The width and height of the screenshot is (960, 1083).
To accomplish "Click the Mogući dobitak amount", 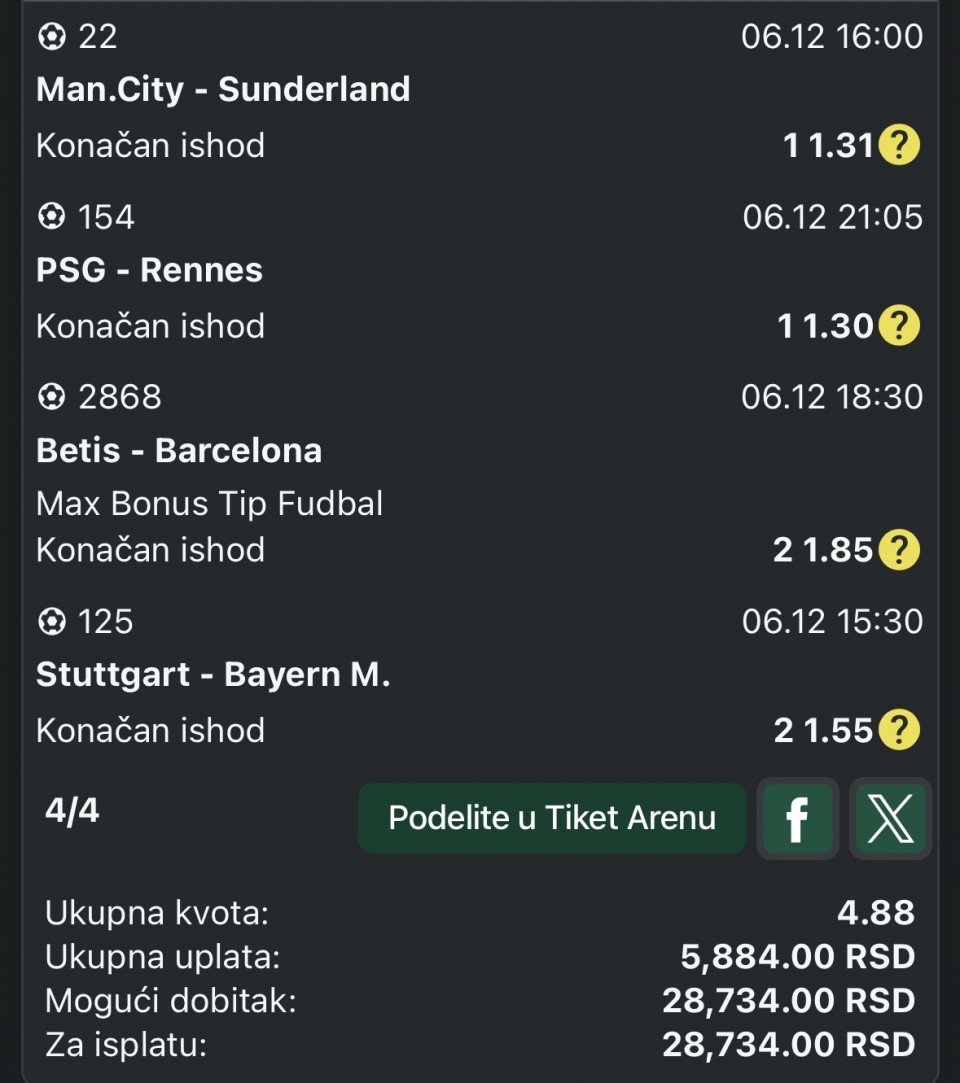I will [788, 1000].
